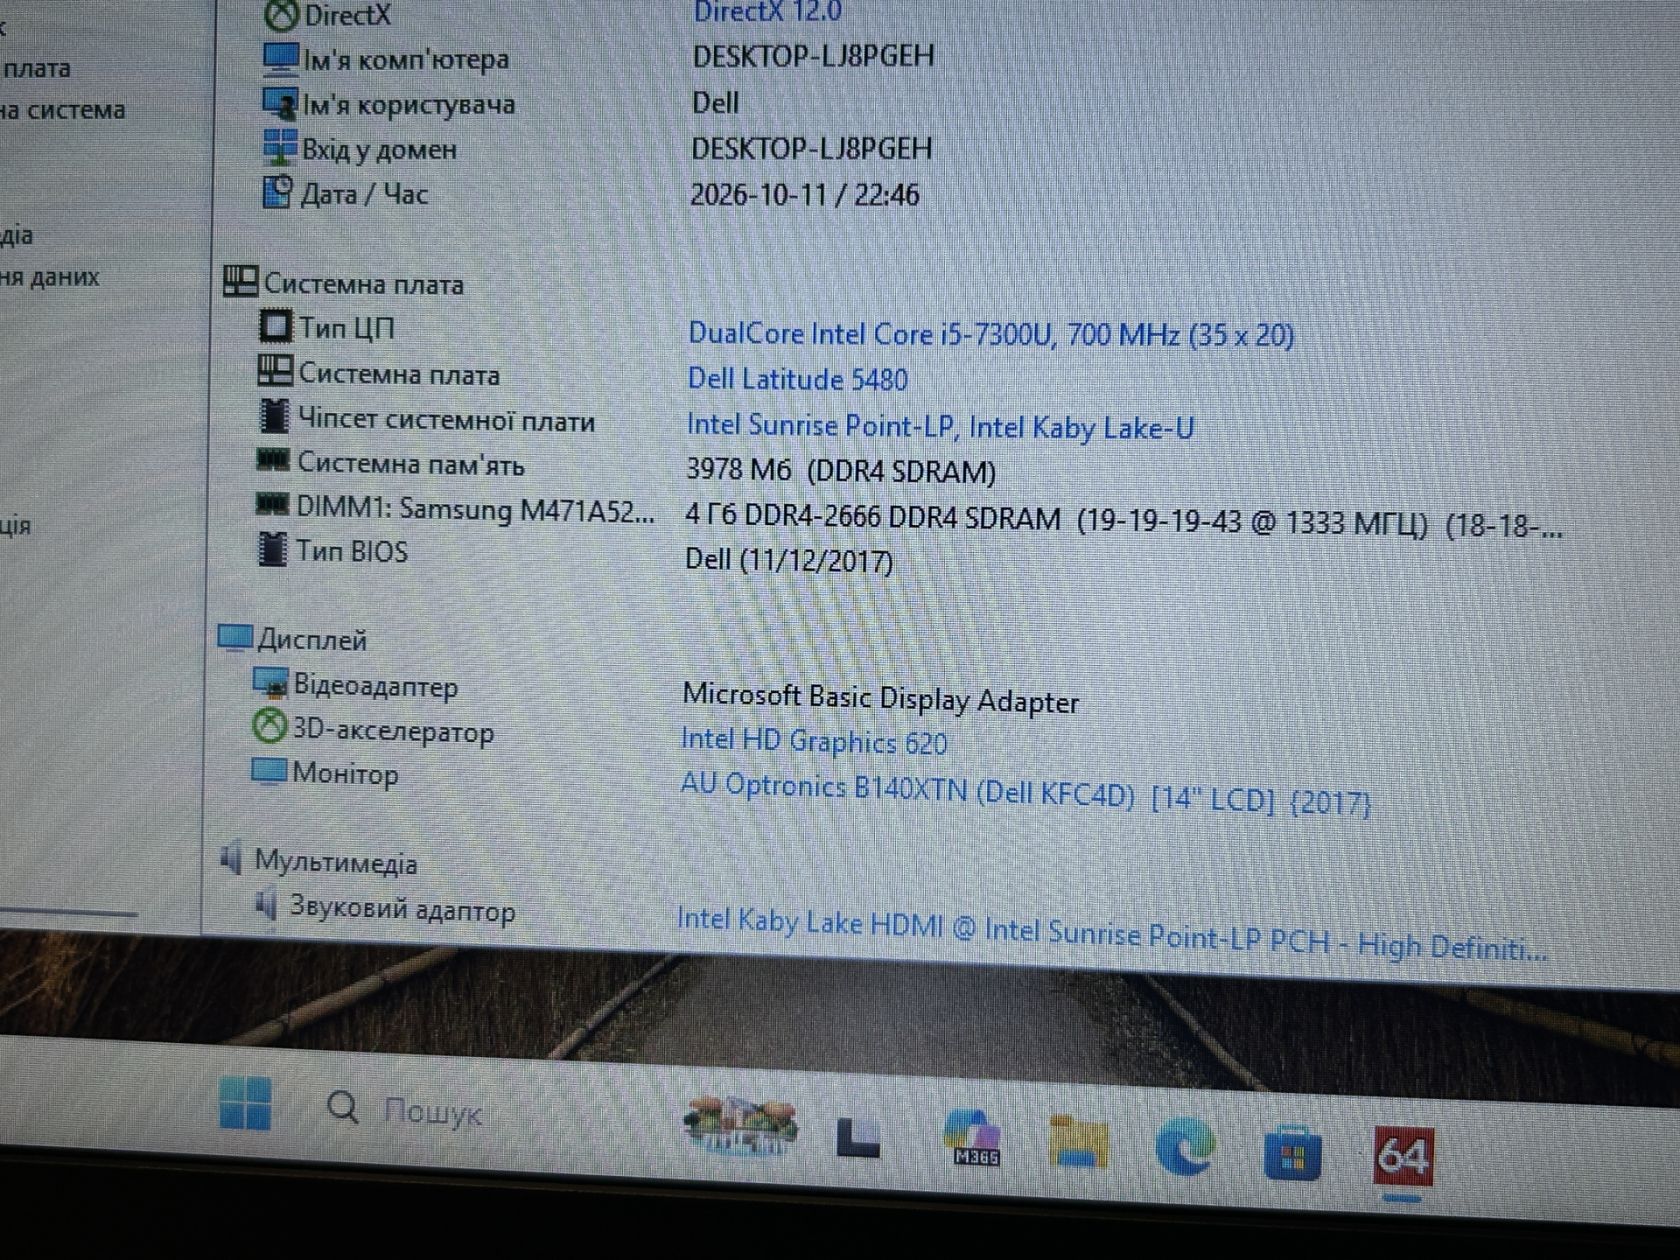This screenshot has width=1680, height=1260.
Task: Click the DirectX row icon
Action: coord(281,14)
